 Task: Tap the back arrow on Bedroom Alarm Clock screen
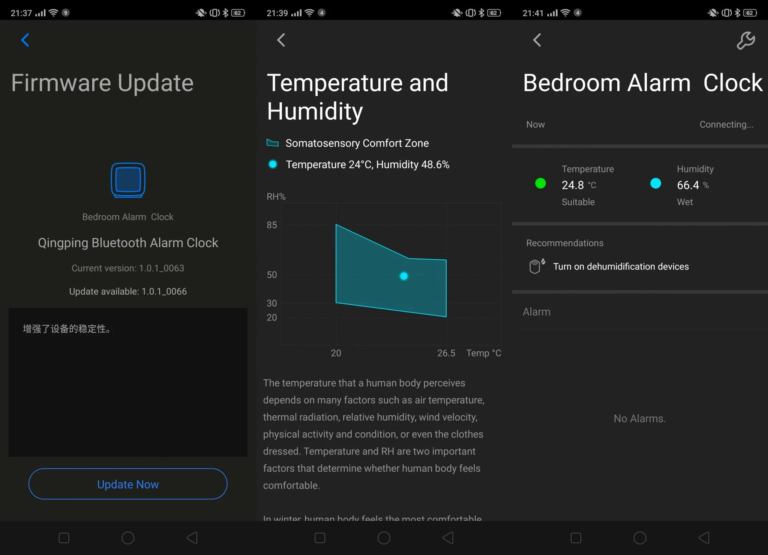click(537, 40)
